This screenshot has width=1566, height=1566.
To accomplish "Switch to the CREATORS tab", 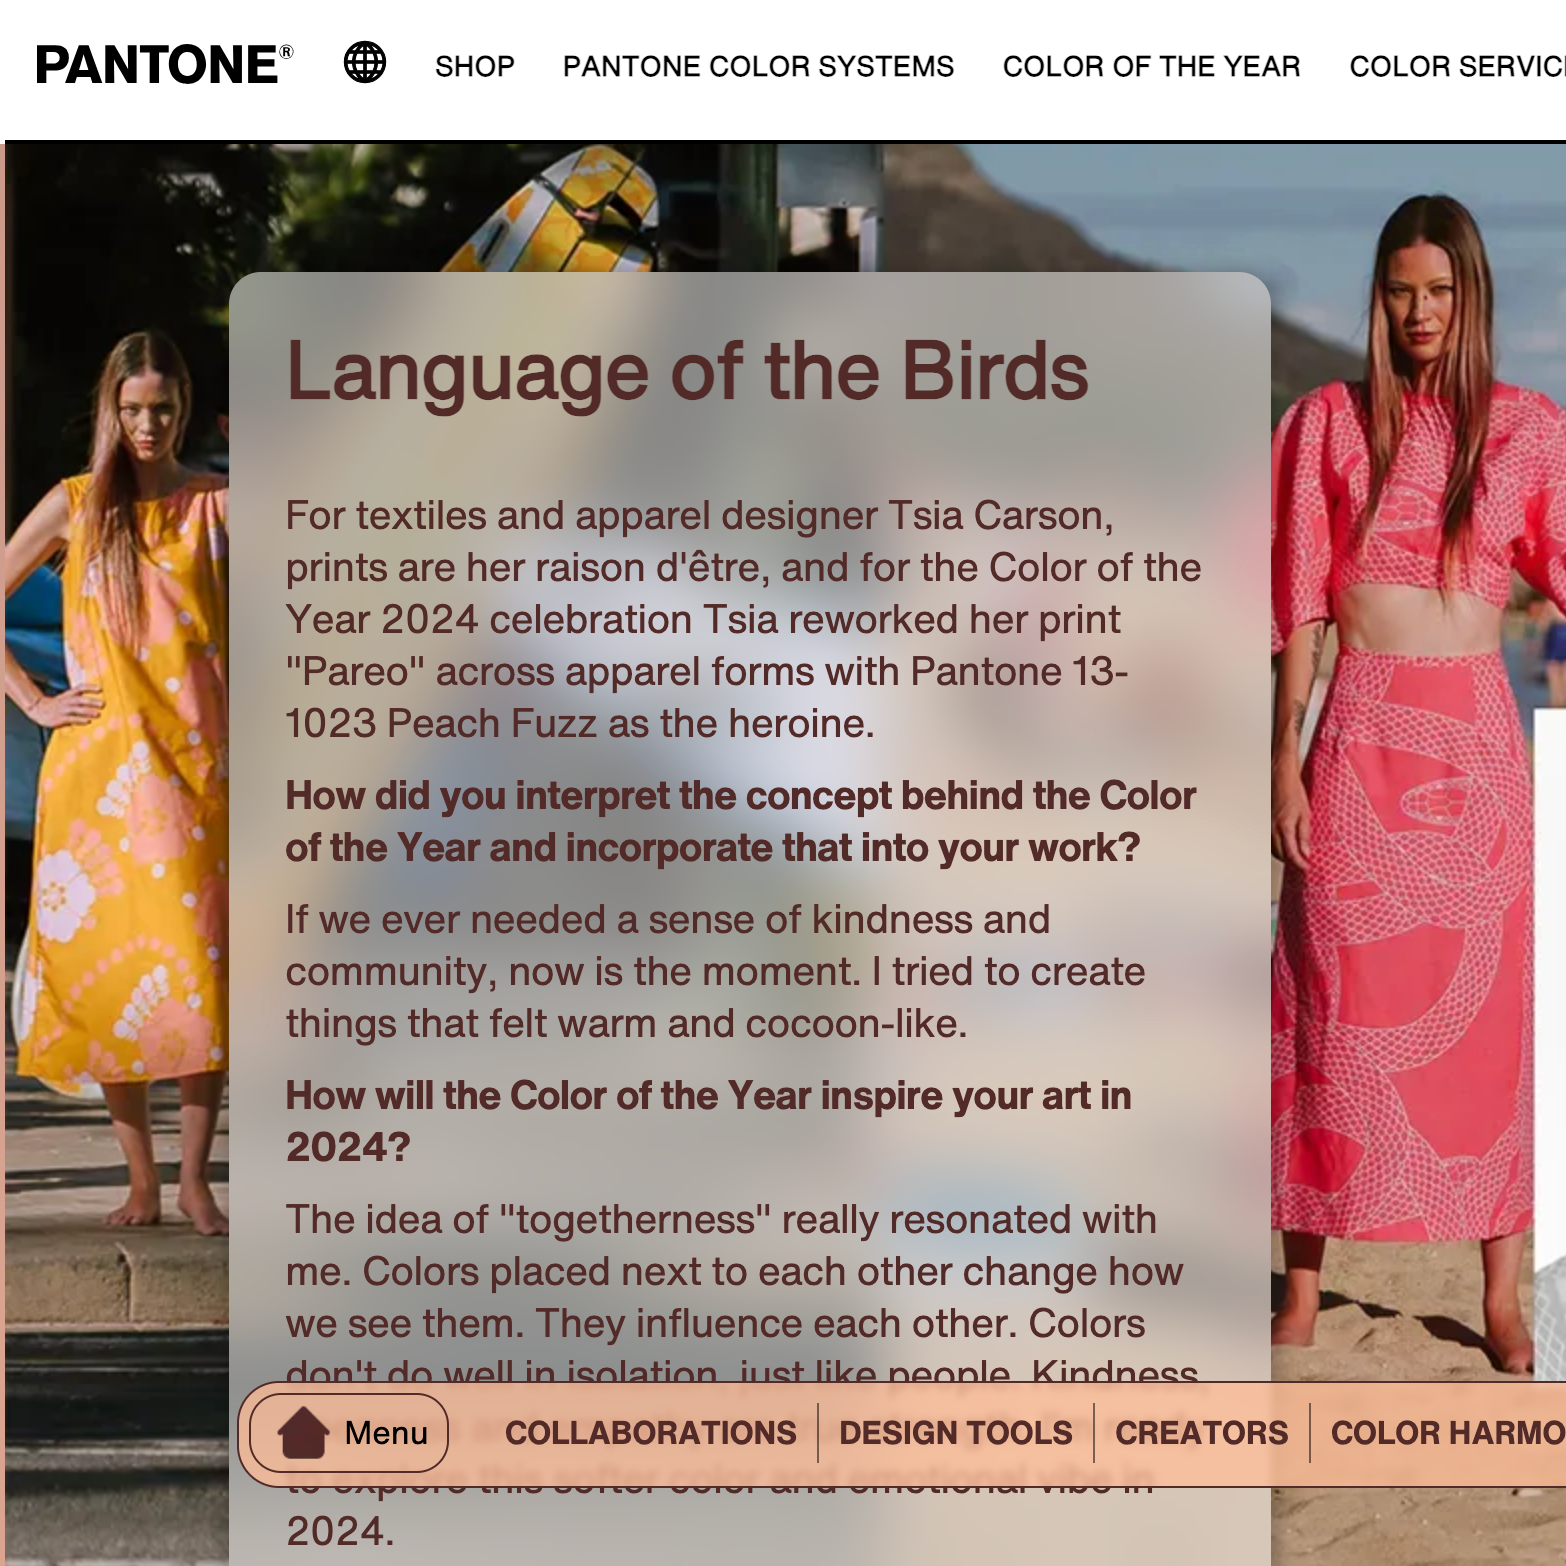I will pos(1201,1432).
